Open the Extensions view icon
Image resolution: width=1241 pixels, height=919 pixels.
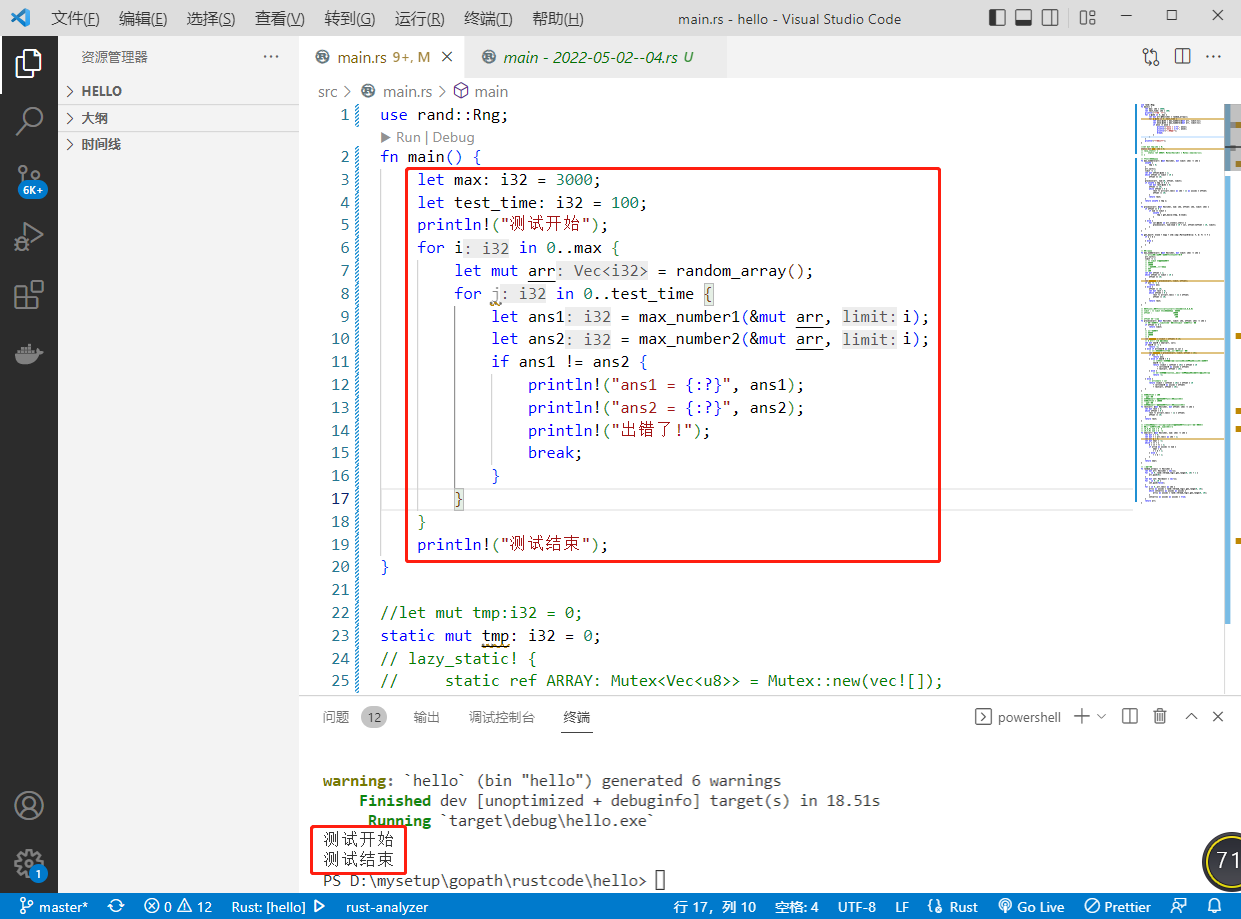28,296
